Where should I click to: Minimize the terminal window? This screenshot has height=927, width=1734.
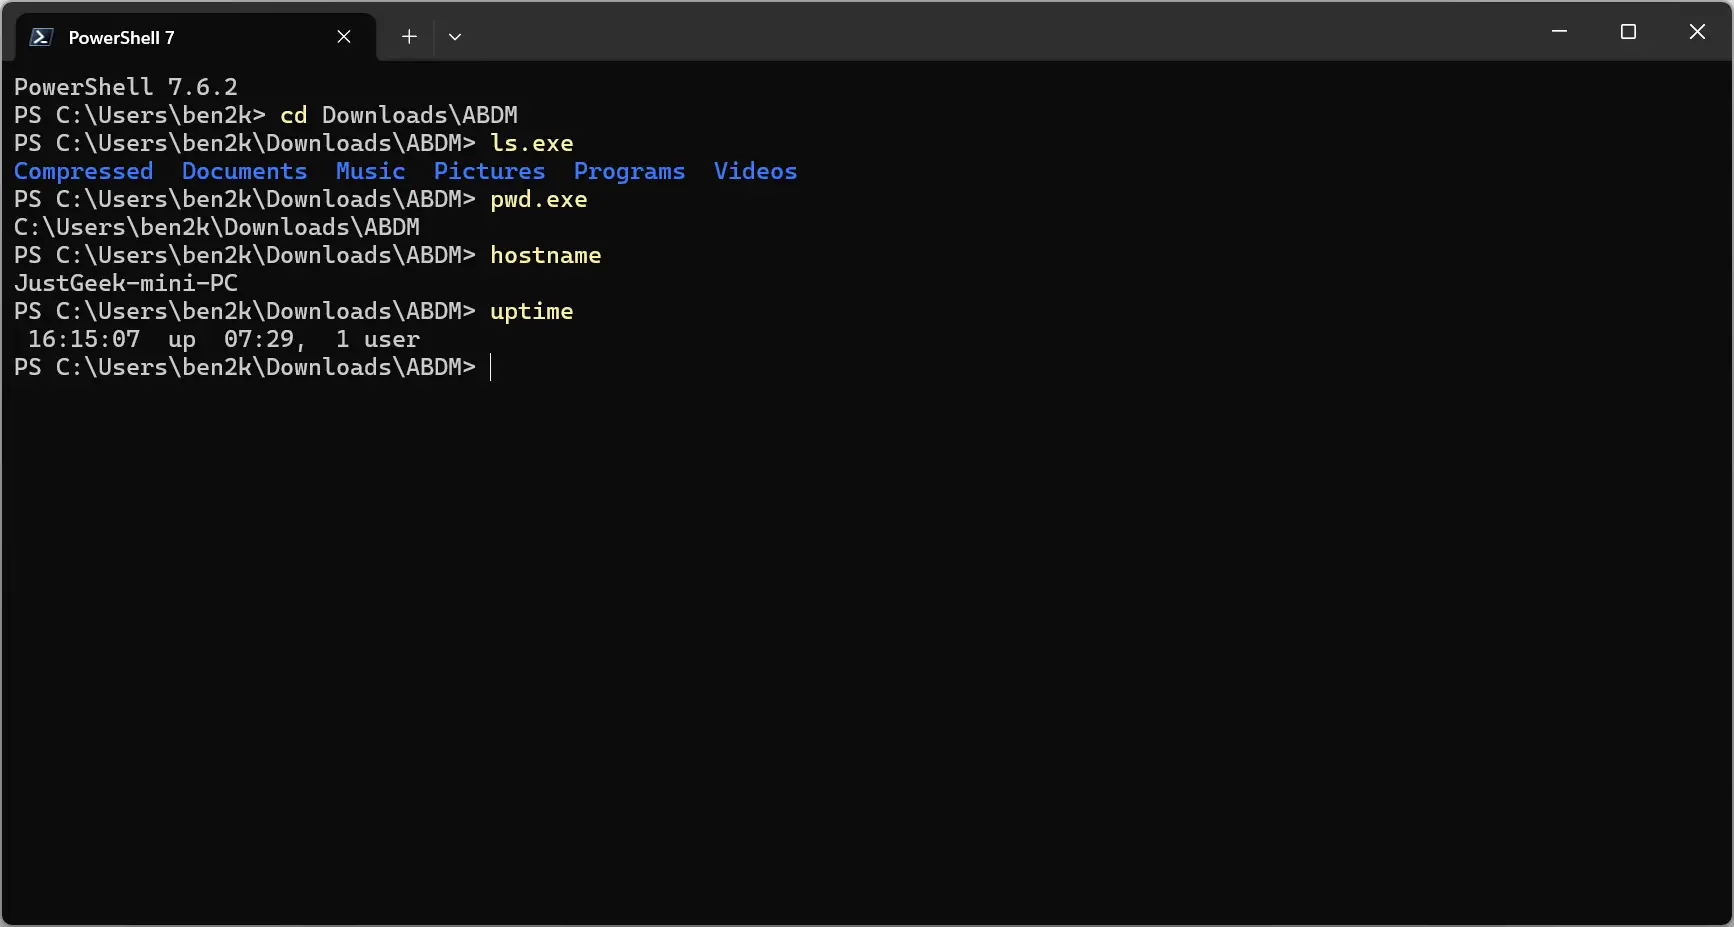1559,32
